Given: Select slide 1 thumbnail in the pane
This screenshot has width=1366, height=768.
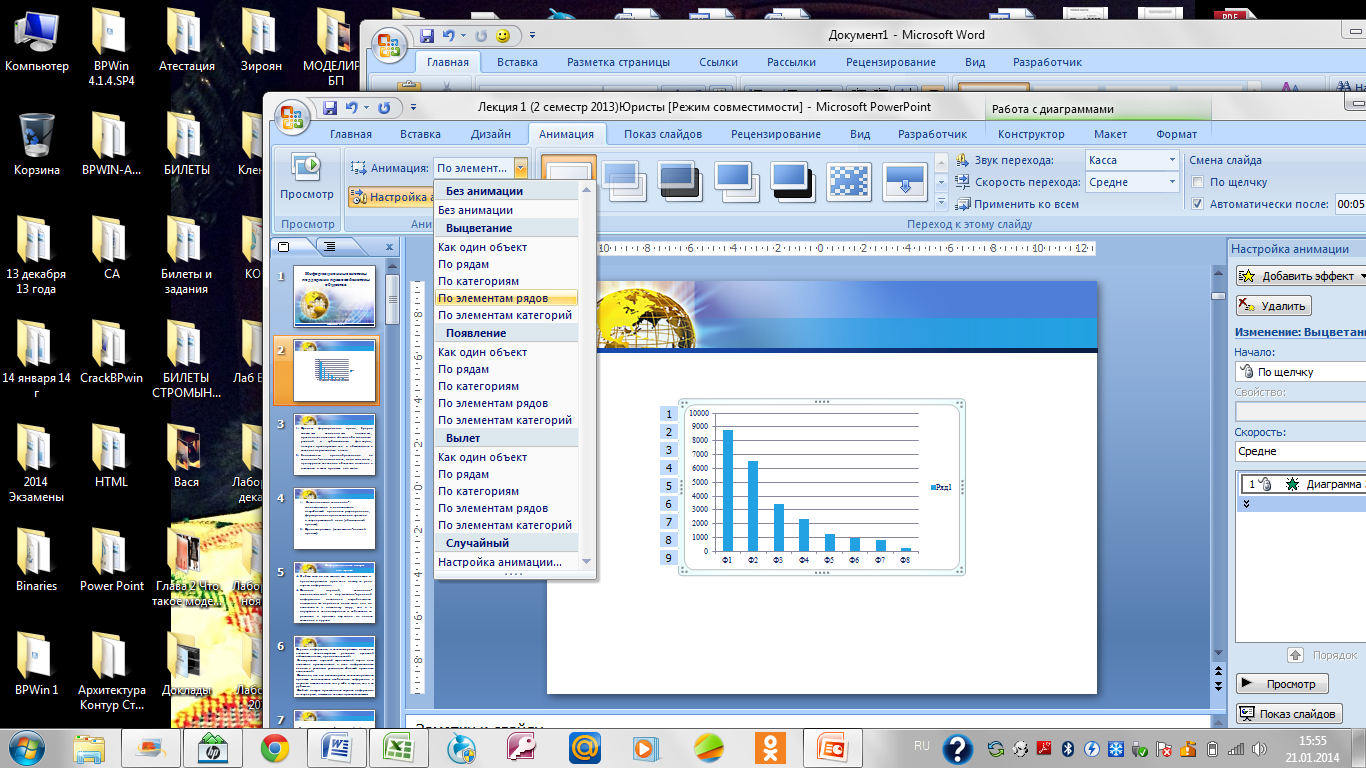Looking at the screenshot, I should point(334,296).
